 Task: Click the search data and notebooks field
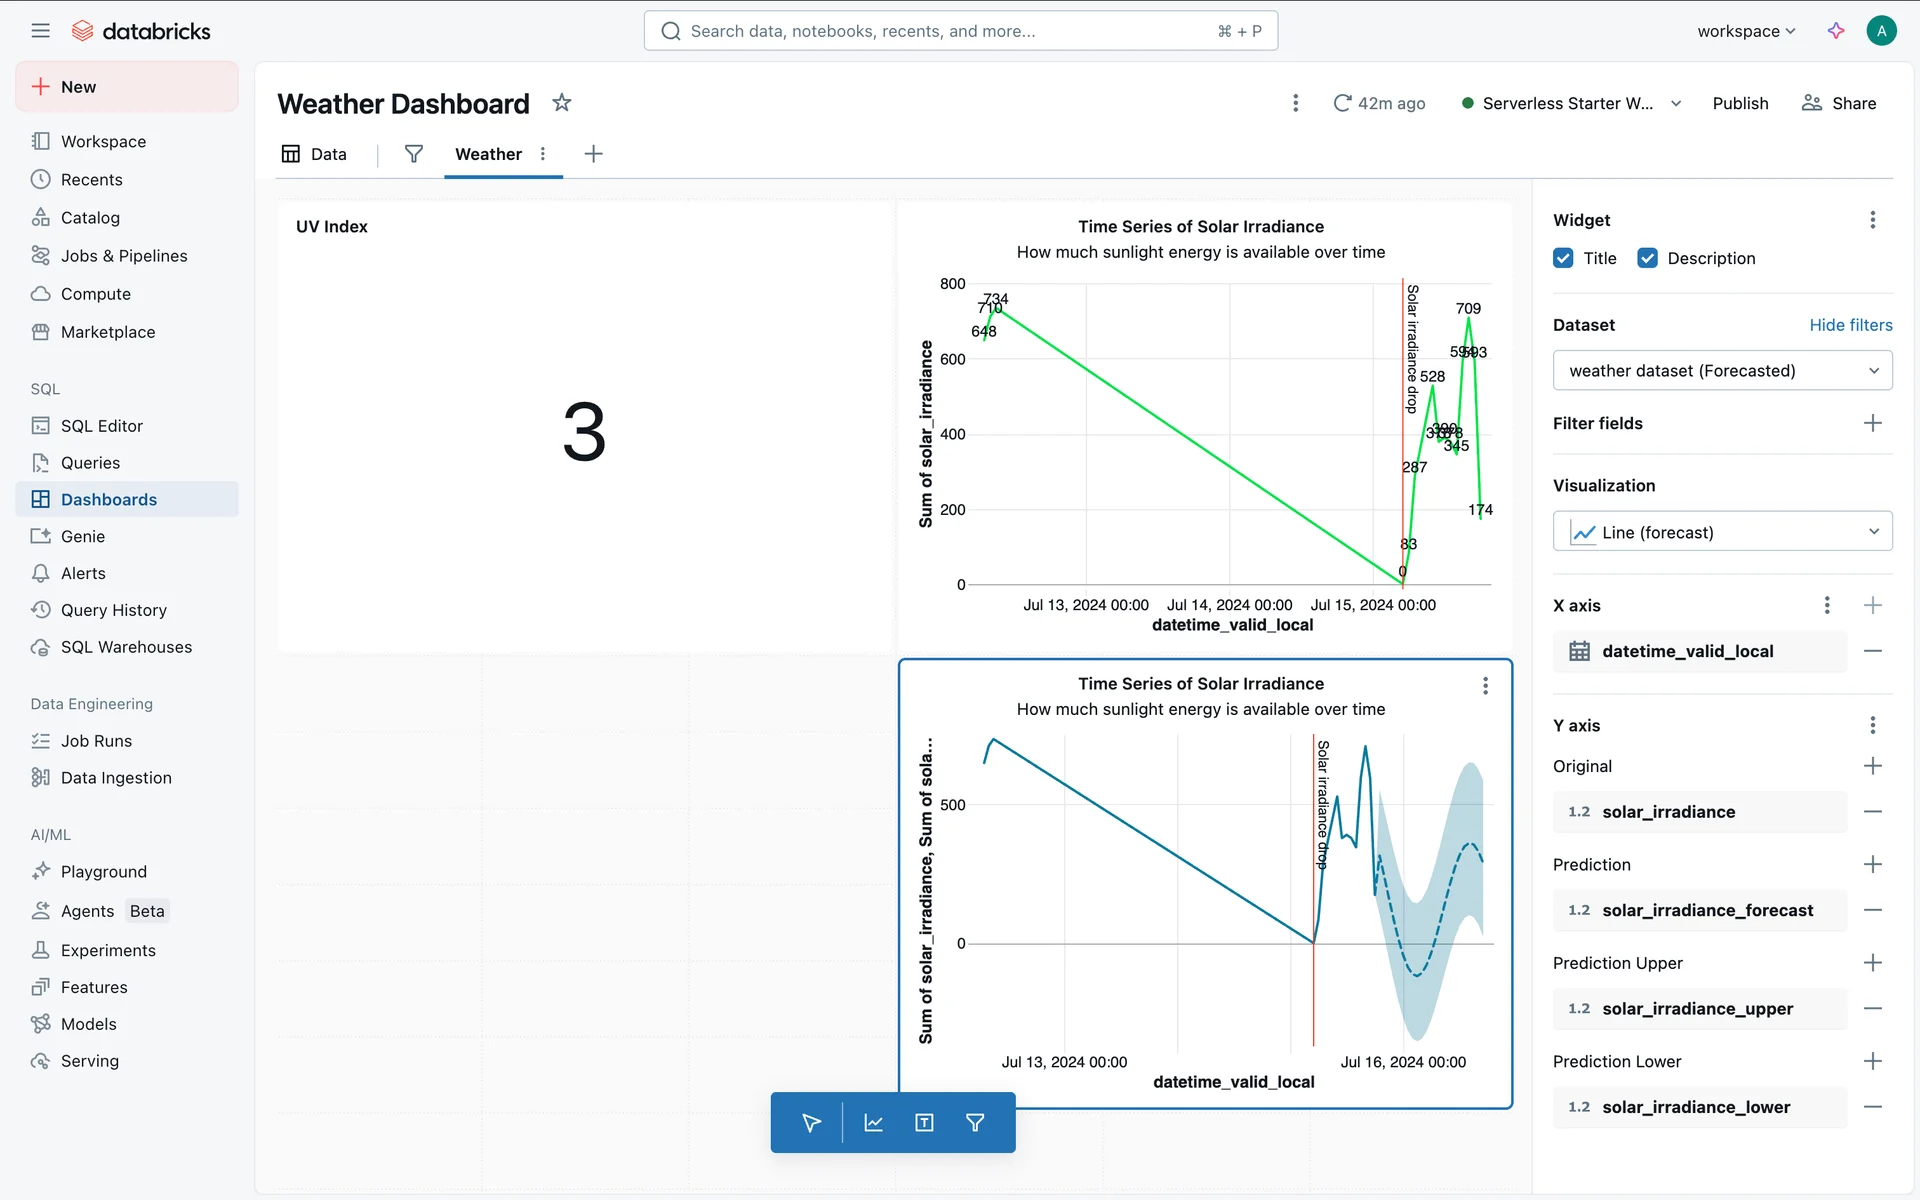960,31
